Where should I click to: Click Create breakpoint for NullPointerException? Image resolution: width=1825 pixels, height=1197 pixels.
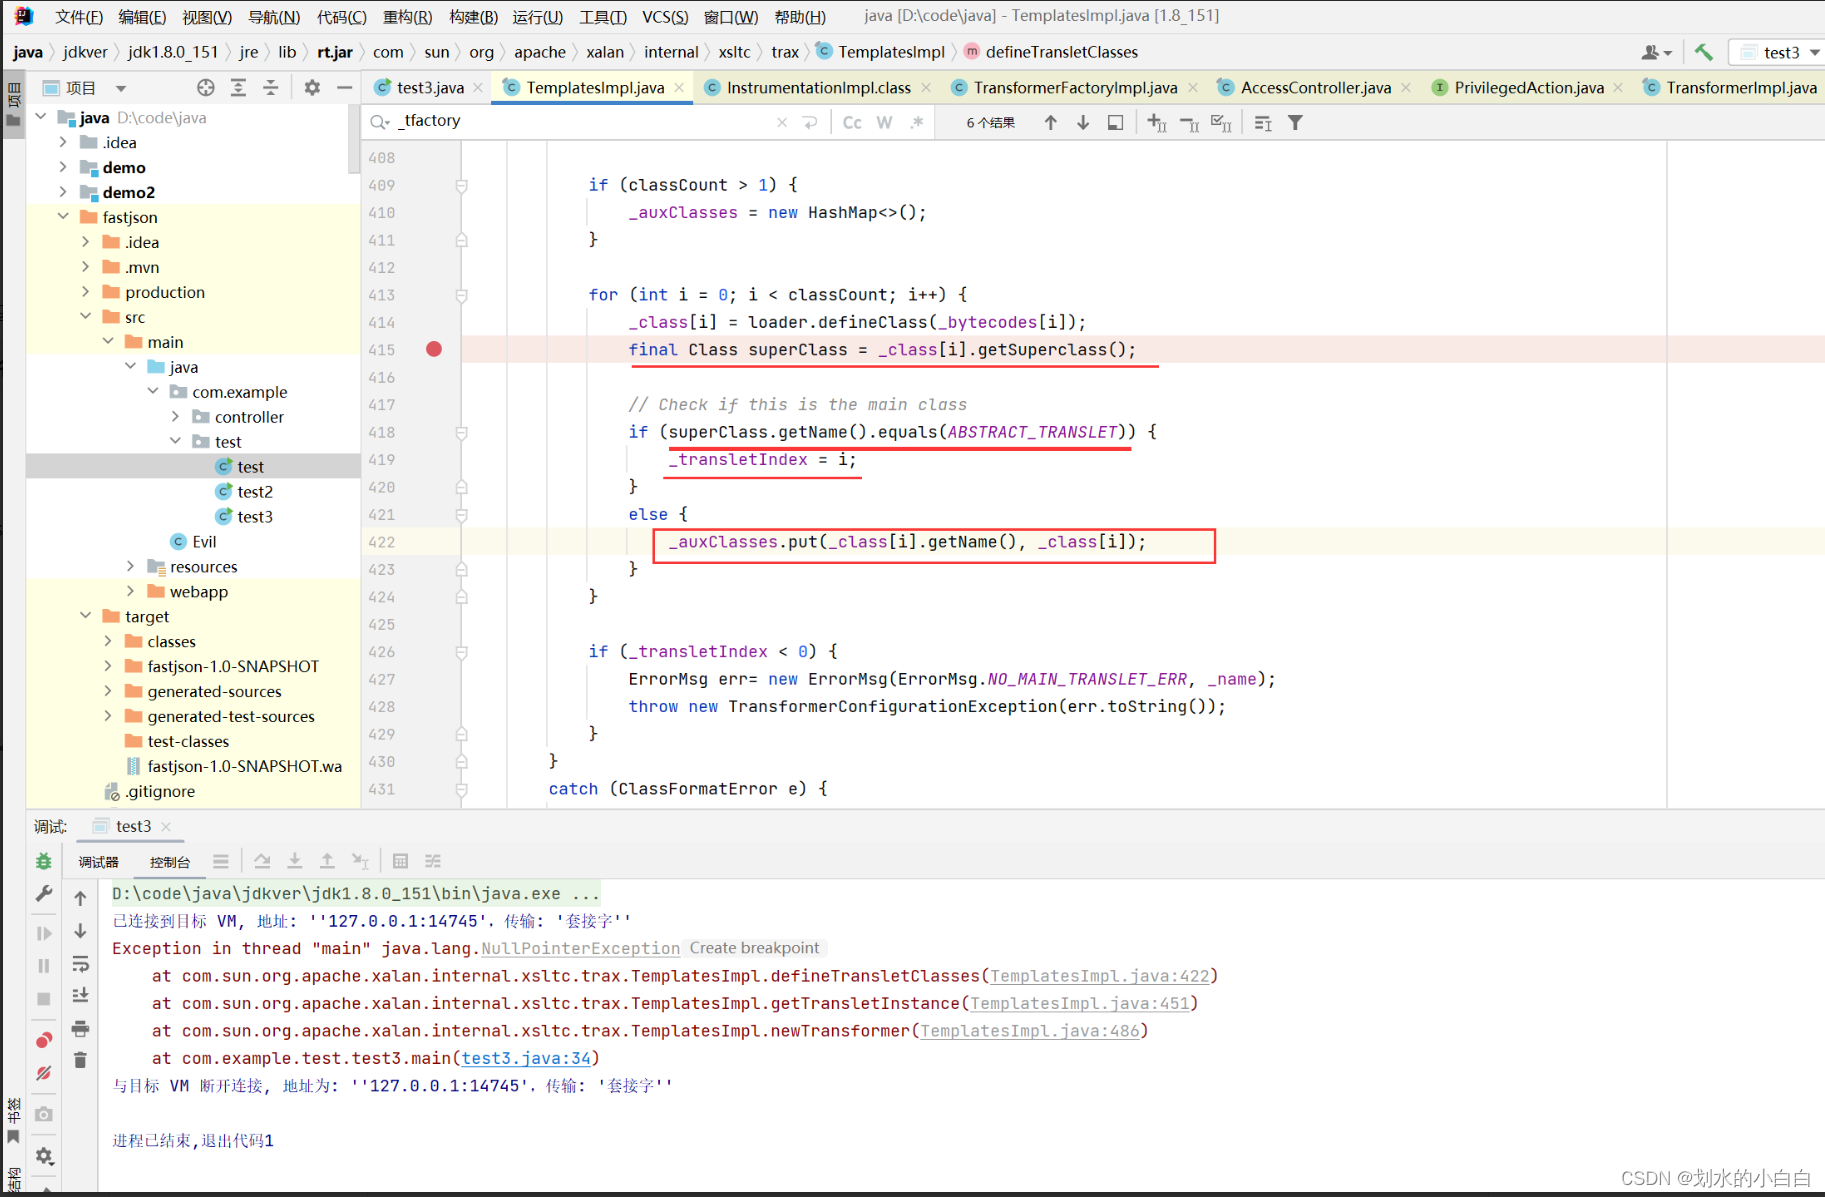[x=754, y=948]
